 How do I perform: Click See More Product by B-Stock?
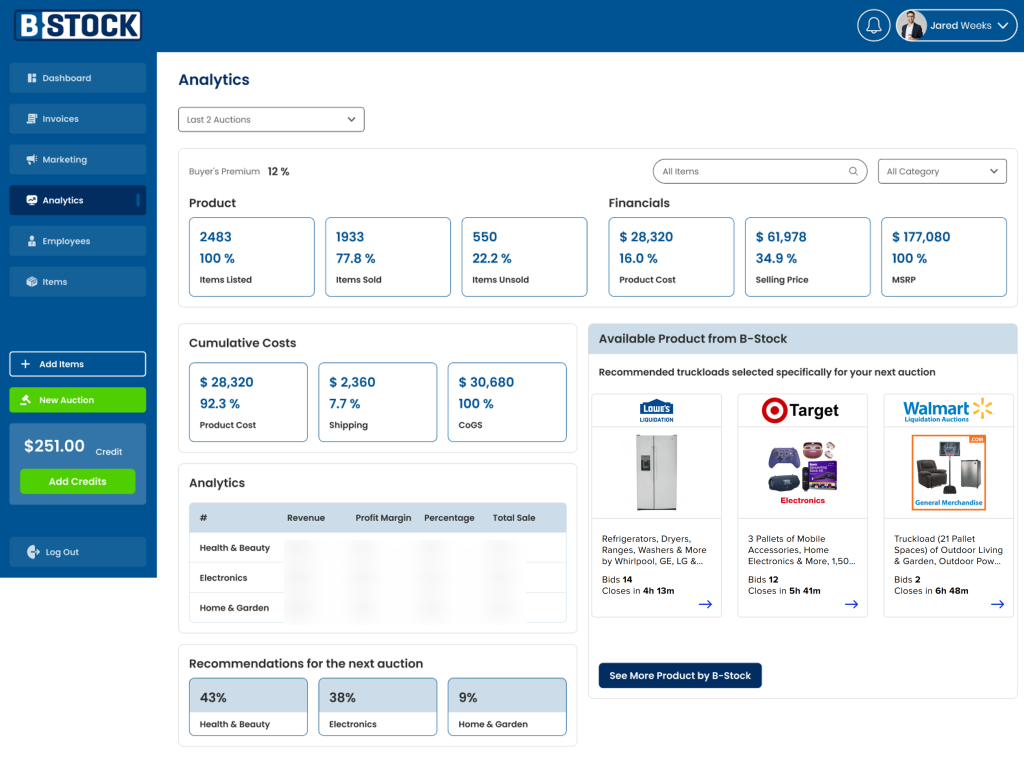point(680,676)
